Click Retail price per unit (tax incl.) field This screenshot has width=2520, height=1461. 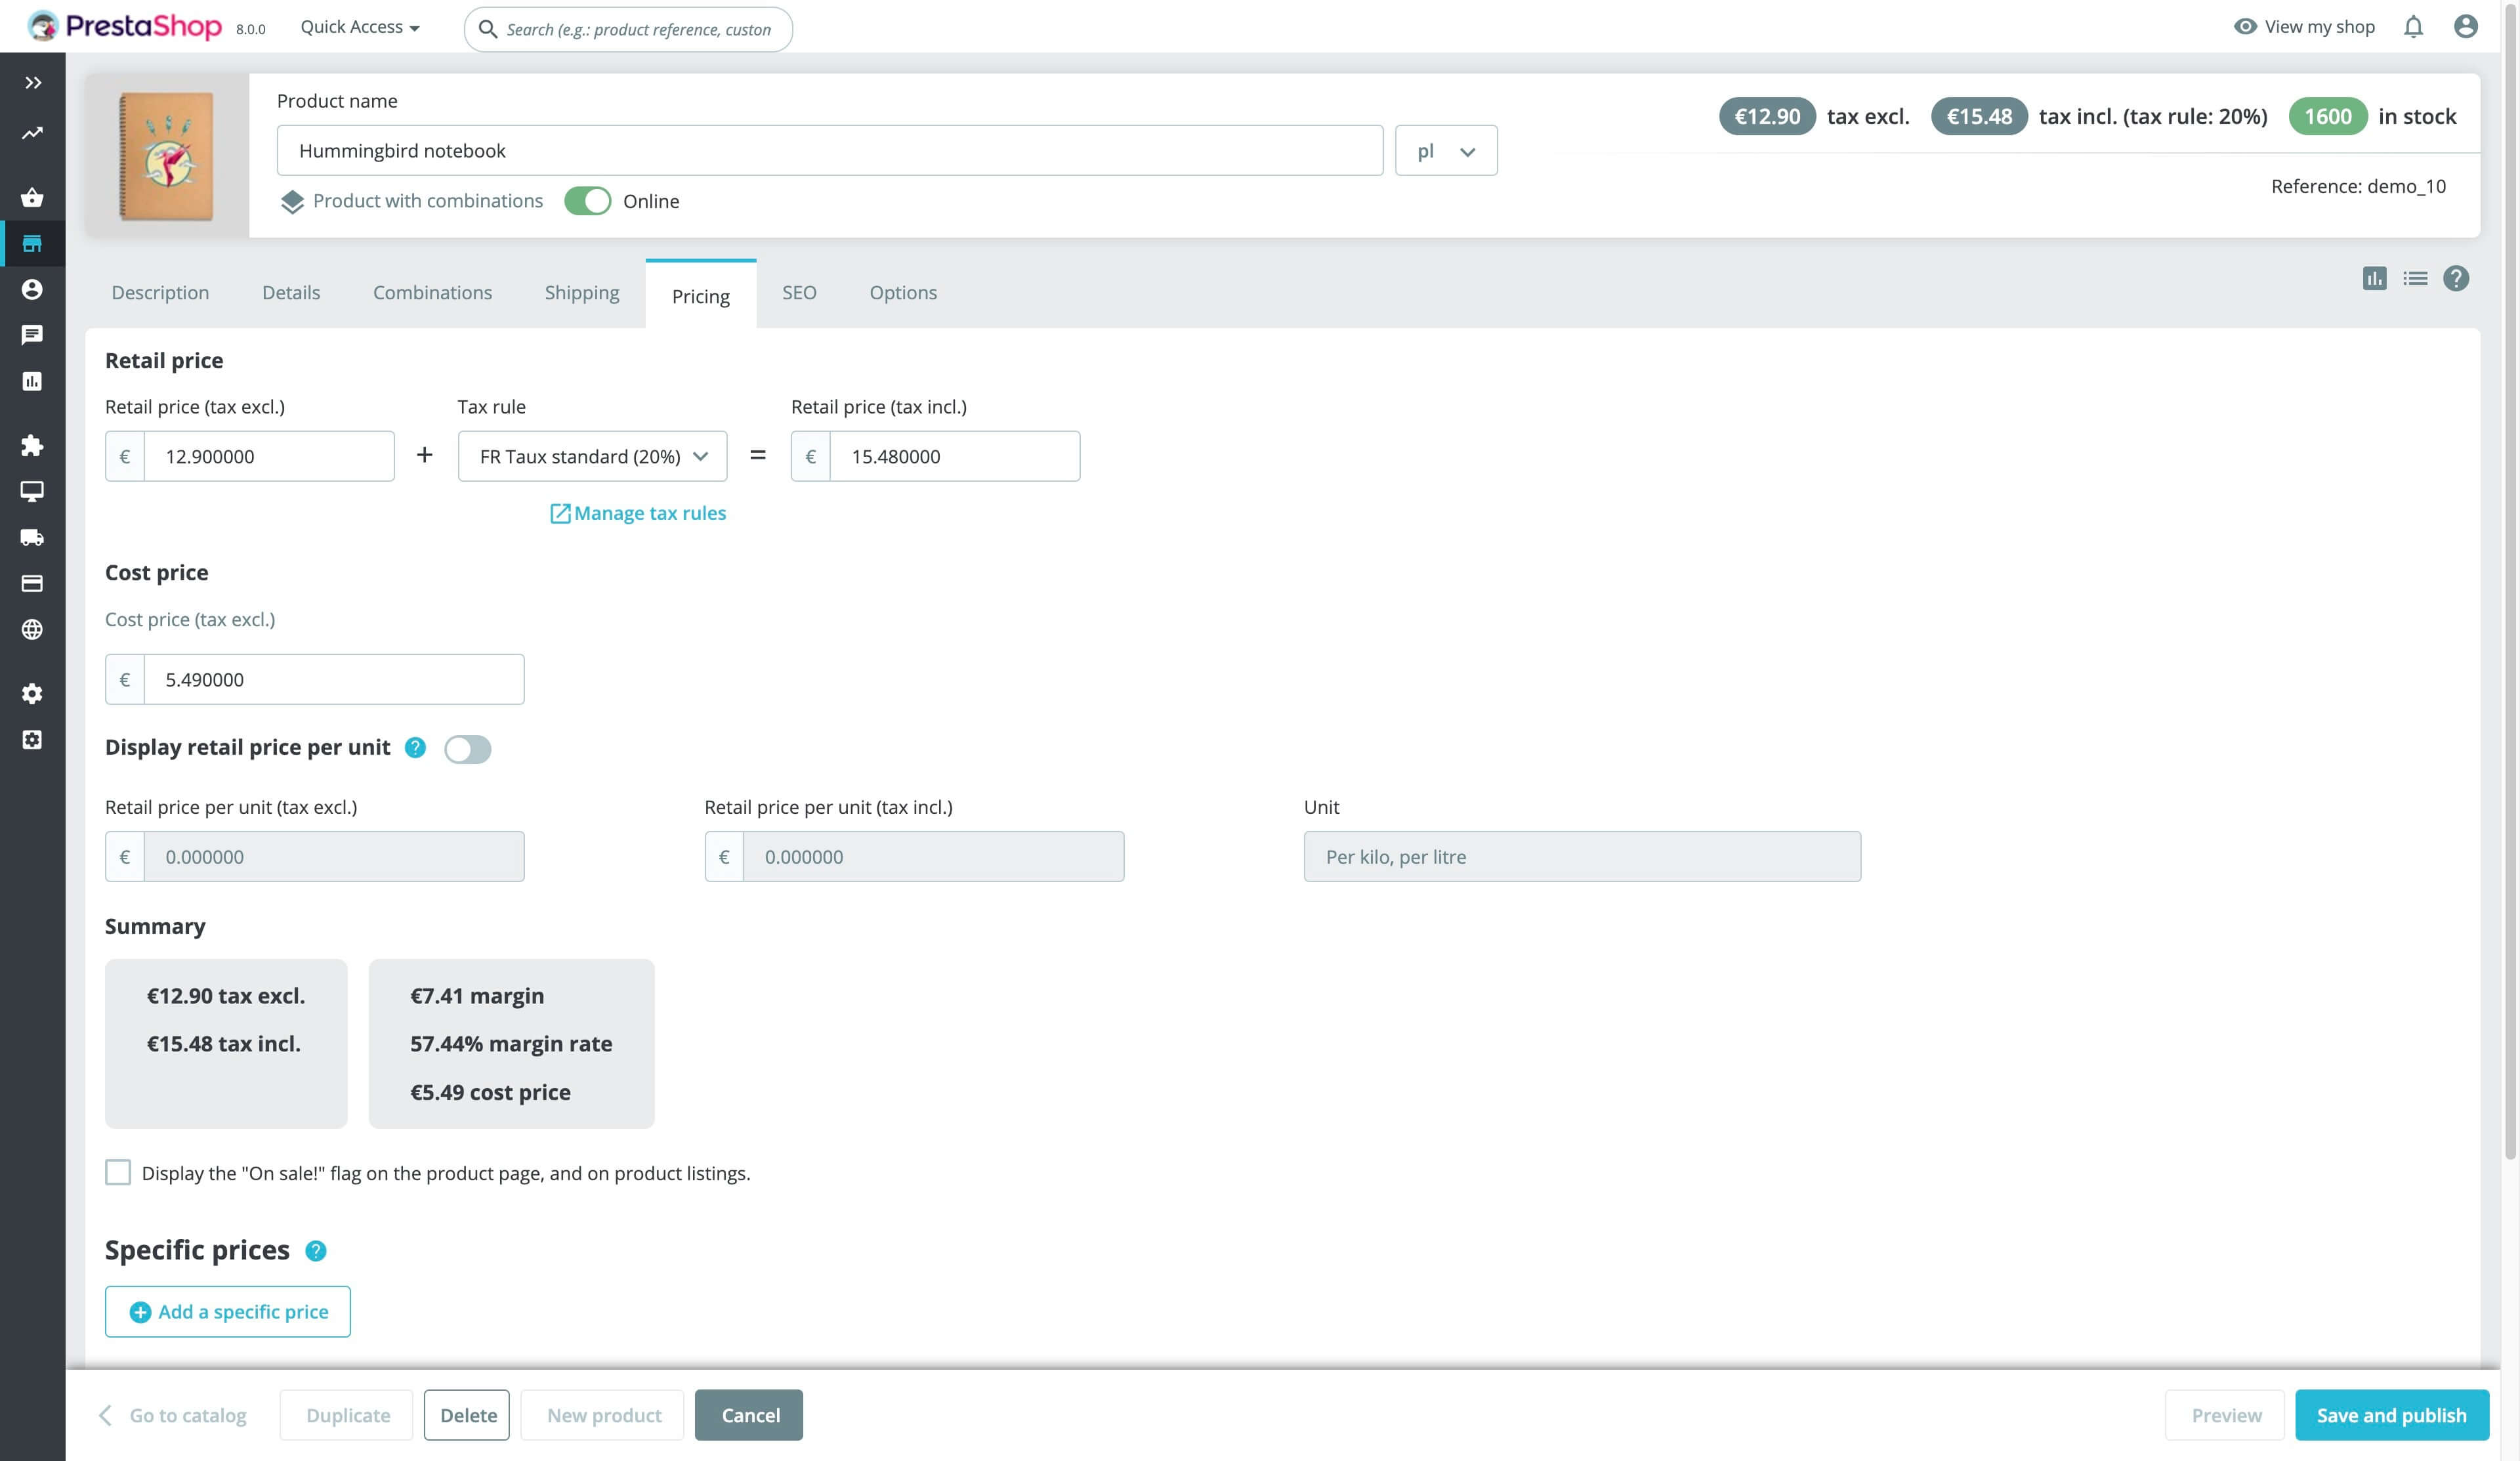click(x=934, y=856)
